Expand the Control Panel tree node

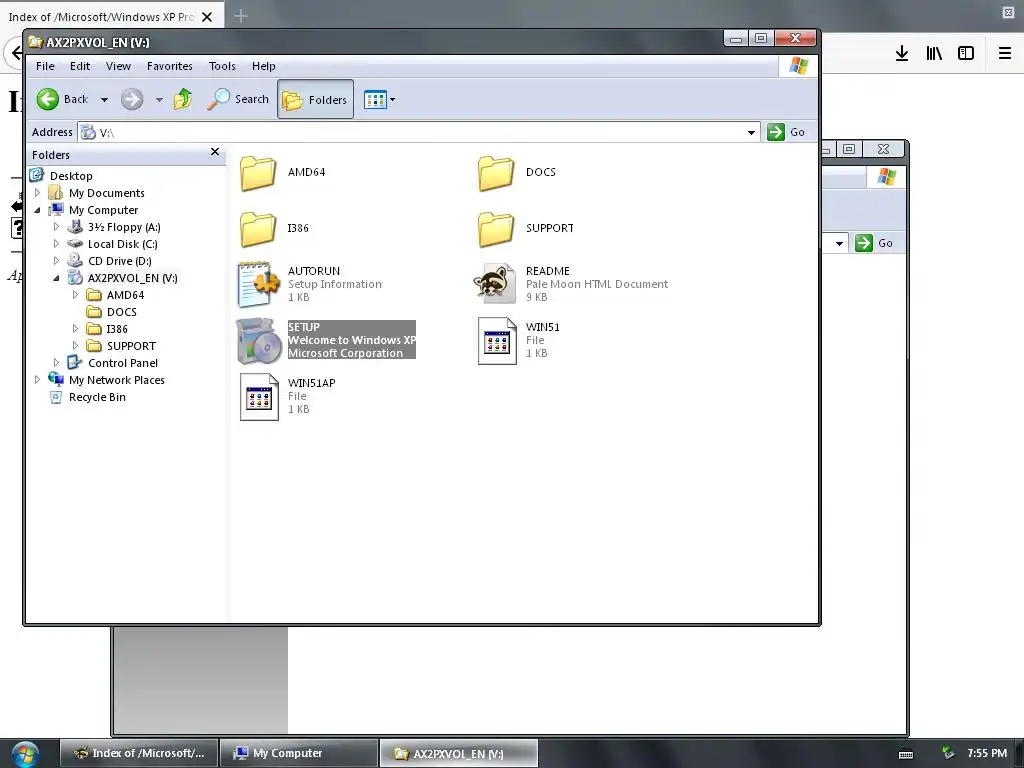56,362
